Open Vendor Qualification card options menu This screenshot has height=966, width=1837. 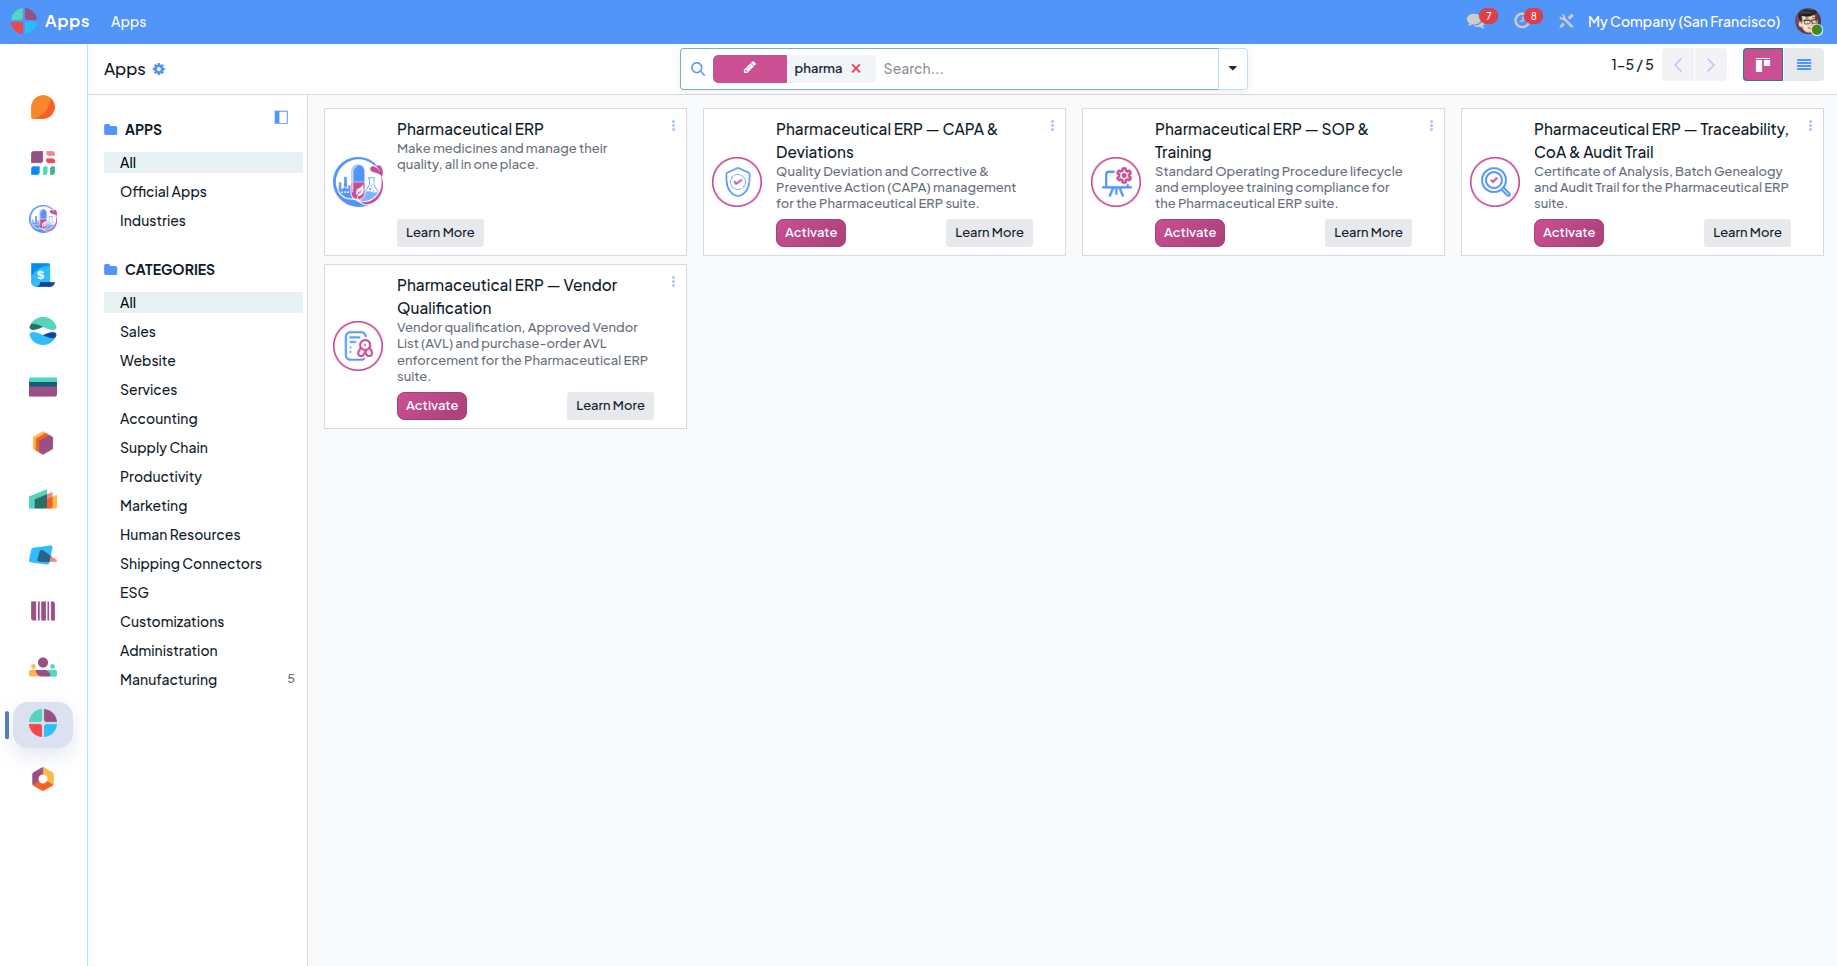tap(673, 282)
